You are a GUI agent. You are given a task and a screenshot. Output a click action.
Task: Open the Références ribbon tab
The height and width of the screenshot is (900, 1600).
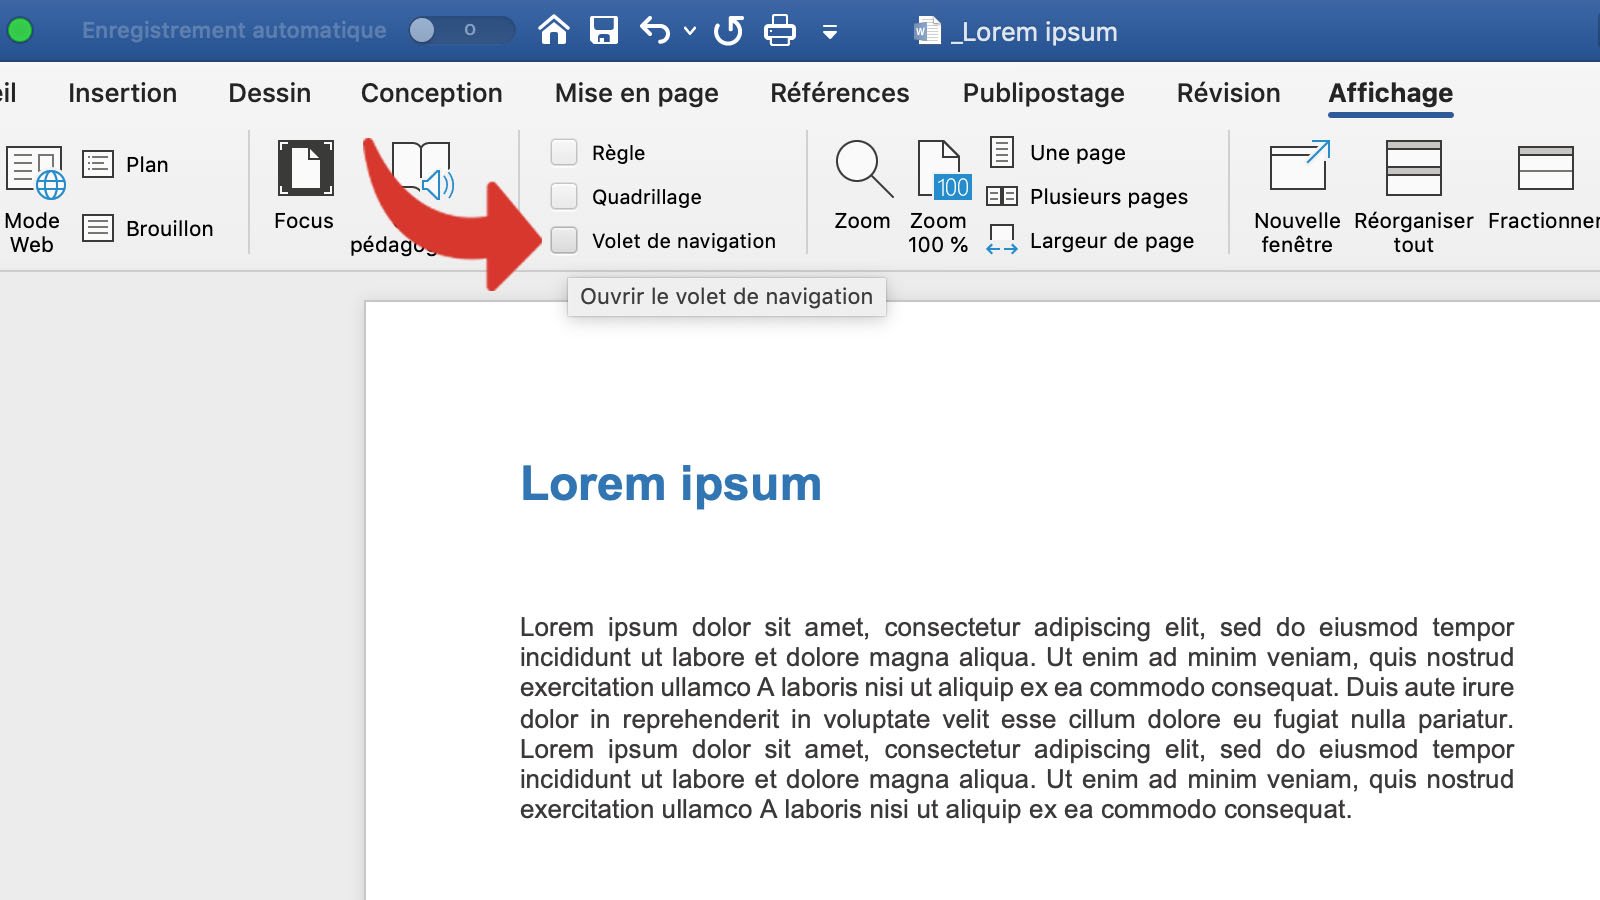(840, 93)
